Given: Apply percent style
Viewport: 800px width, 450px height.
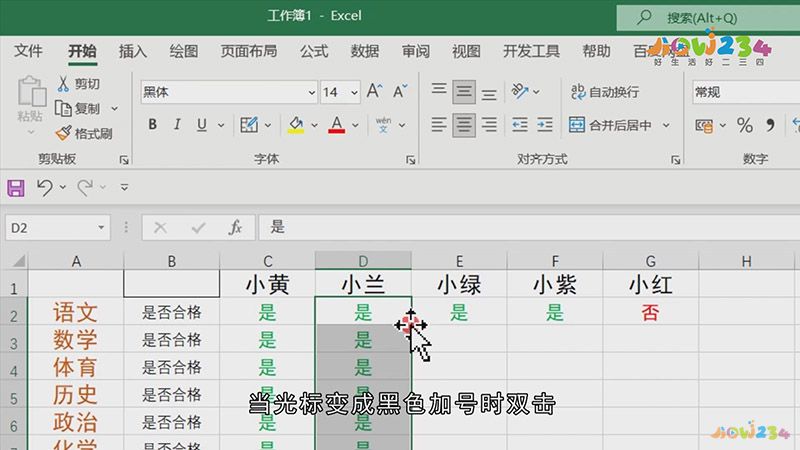Looking at the screenshot, I should pos(745,125).
